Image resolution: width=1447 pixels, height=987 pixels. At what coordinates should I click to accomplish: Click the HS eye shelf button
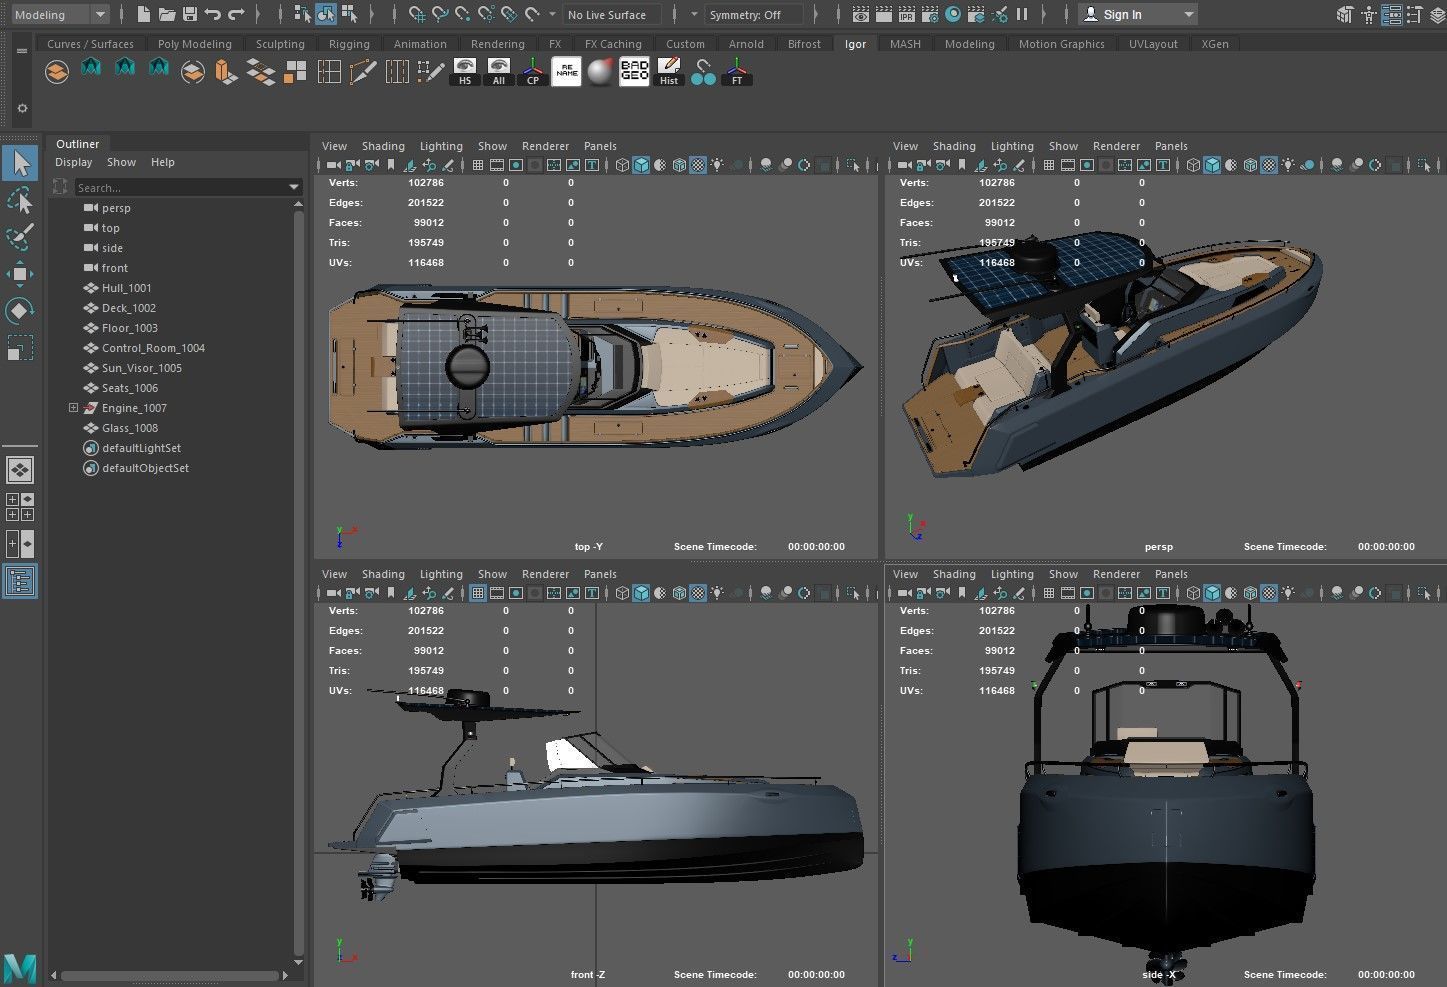tap(465, 72)
